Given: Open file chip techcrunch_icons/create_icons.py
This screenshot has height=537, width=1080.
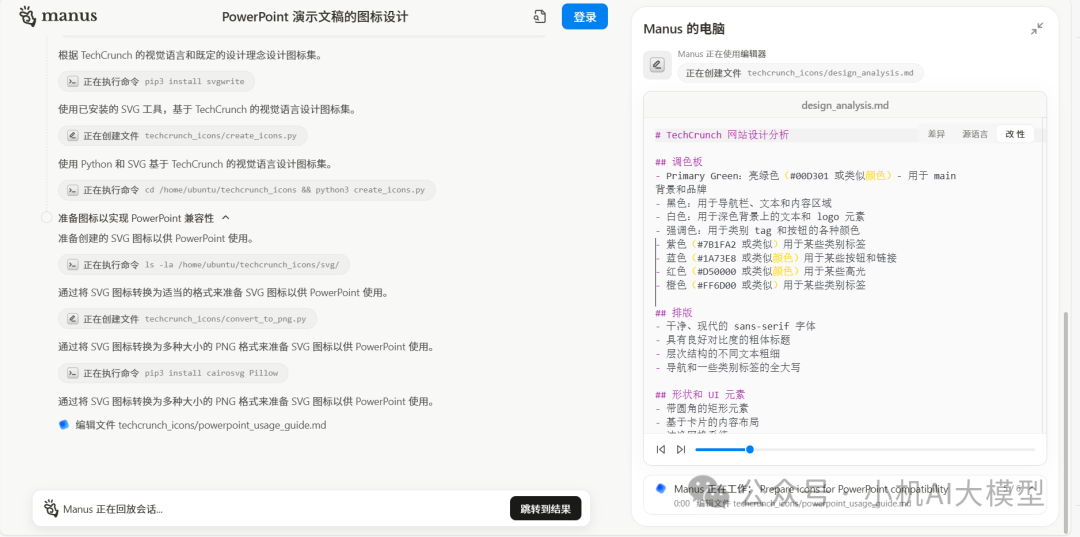Looking at the screenshot, I should 183,136.
